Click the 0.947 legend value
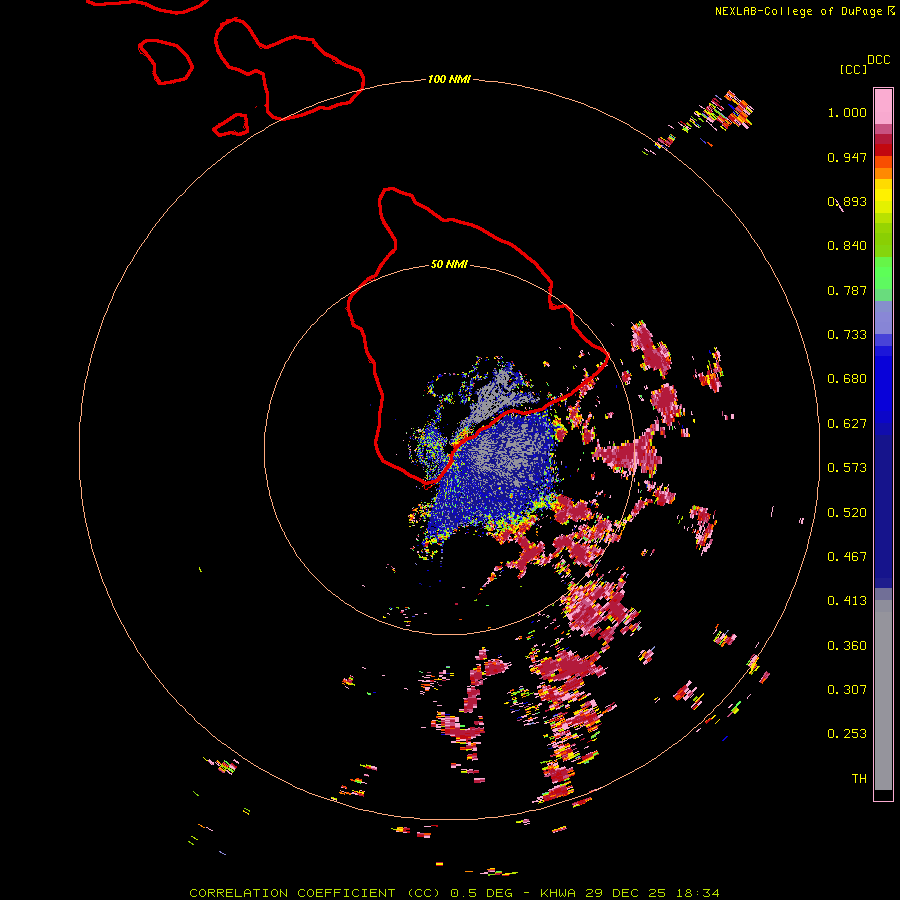900x900 pixels. pyautogui.click(x=847, y=157)
